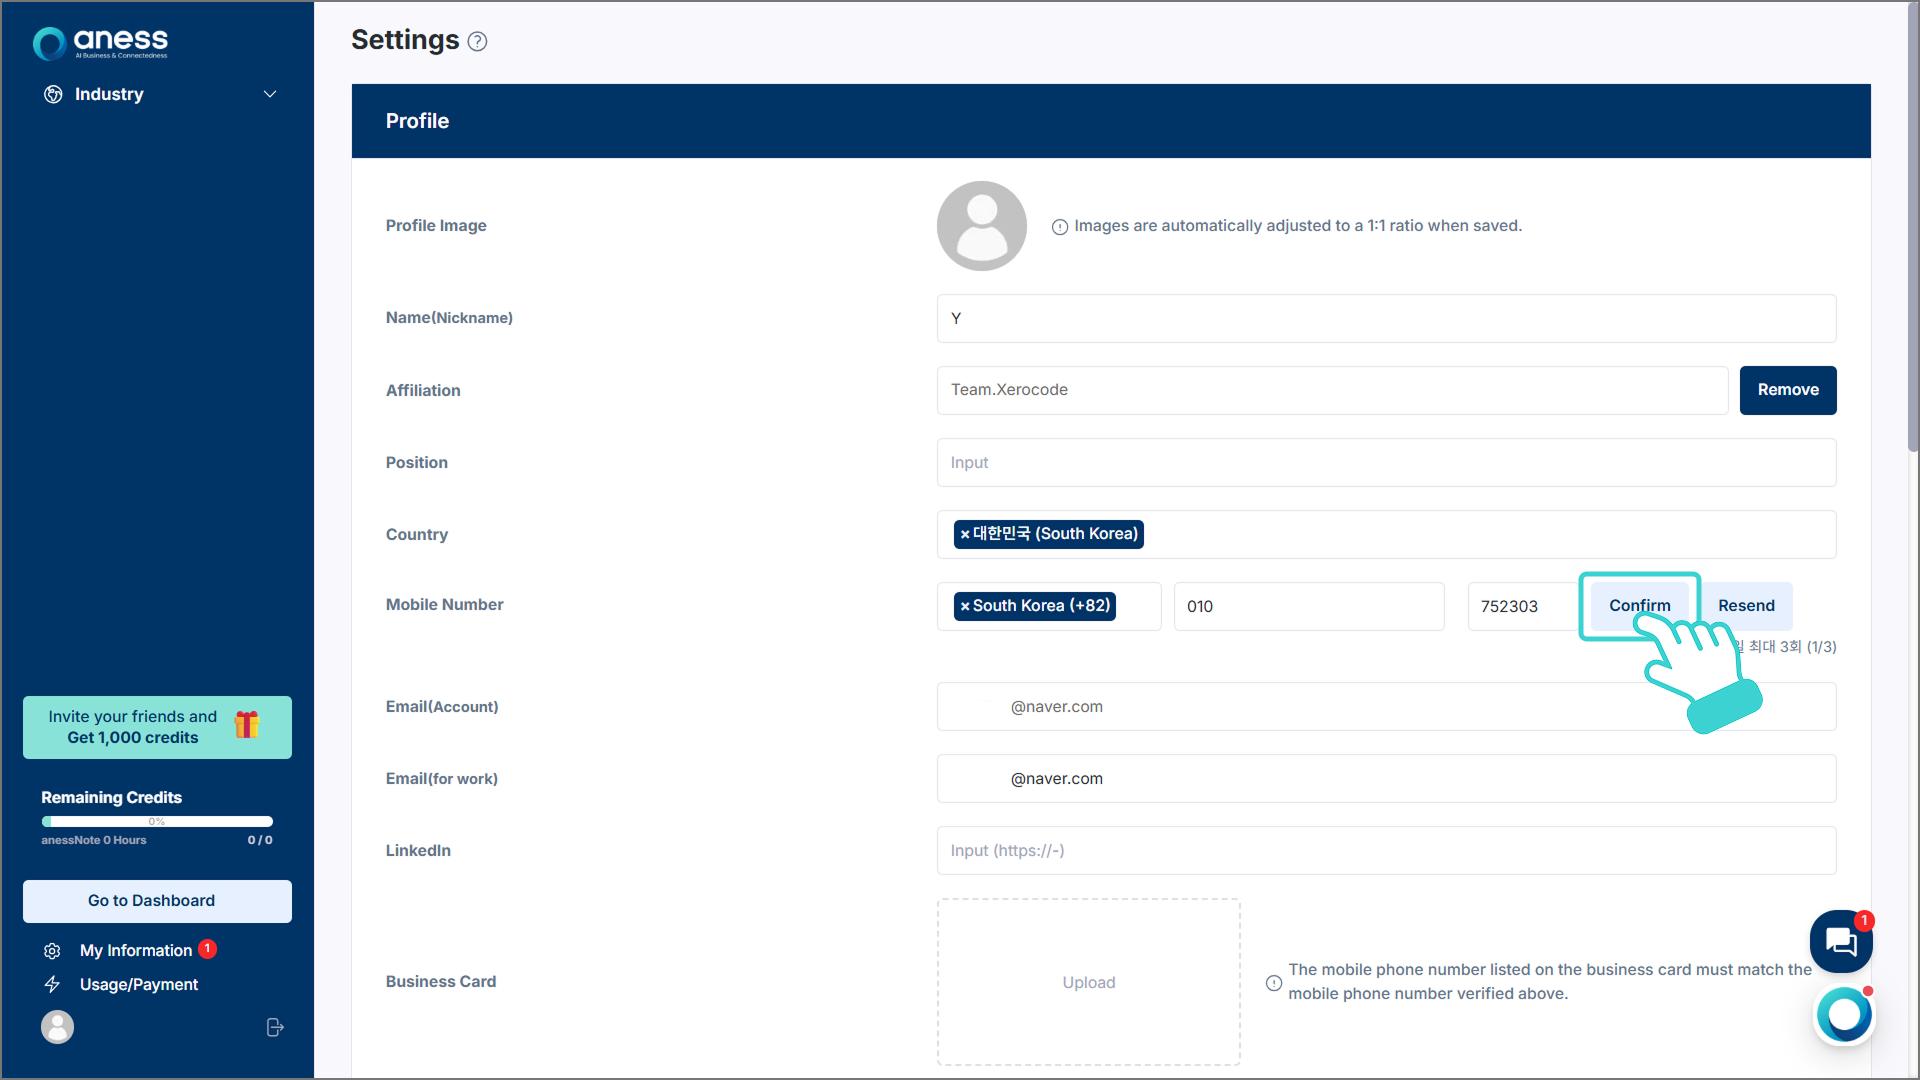Click the Remaining Credits progress bar
This screenshot has height=1080, width=1920.
click(x=157, y=821)
